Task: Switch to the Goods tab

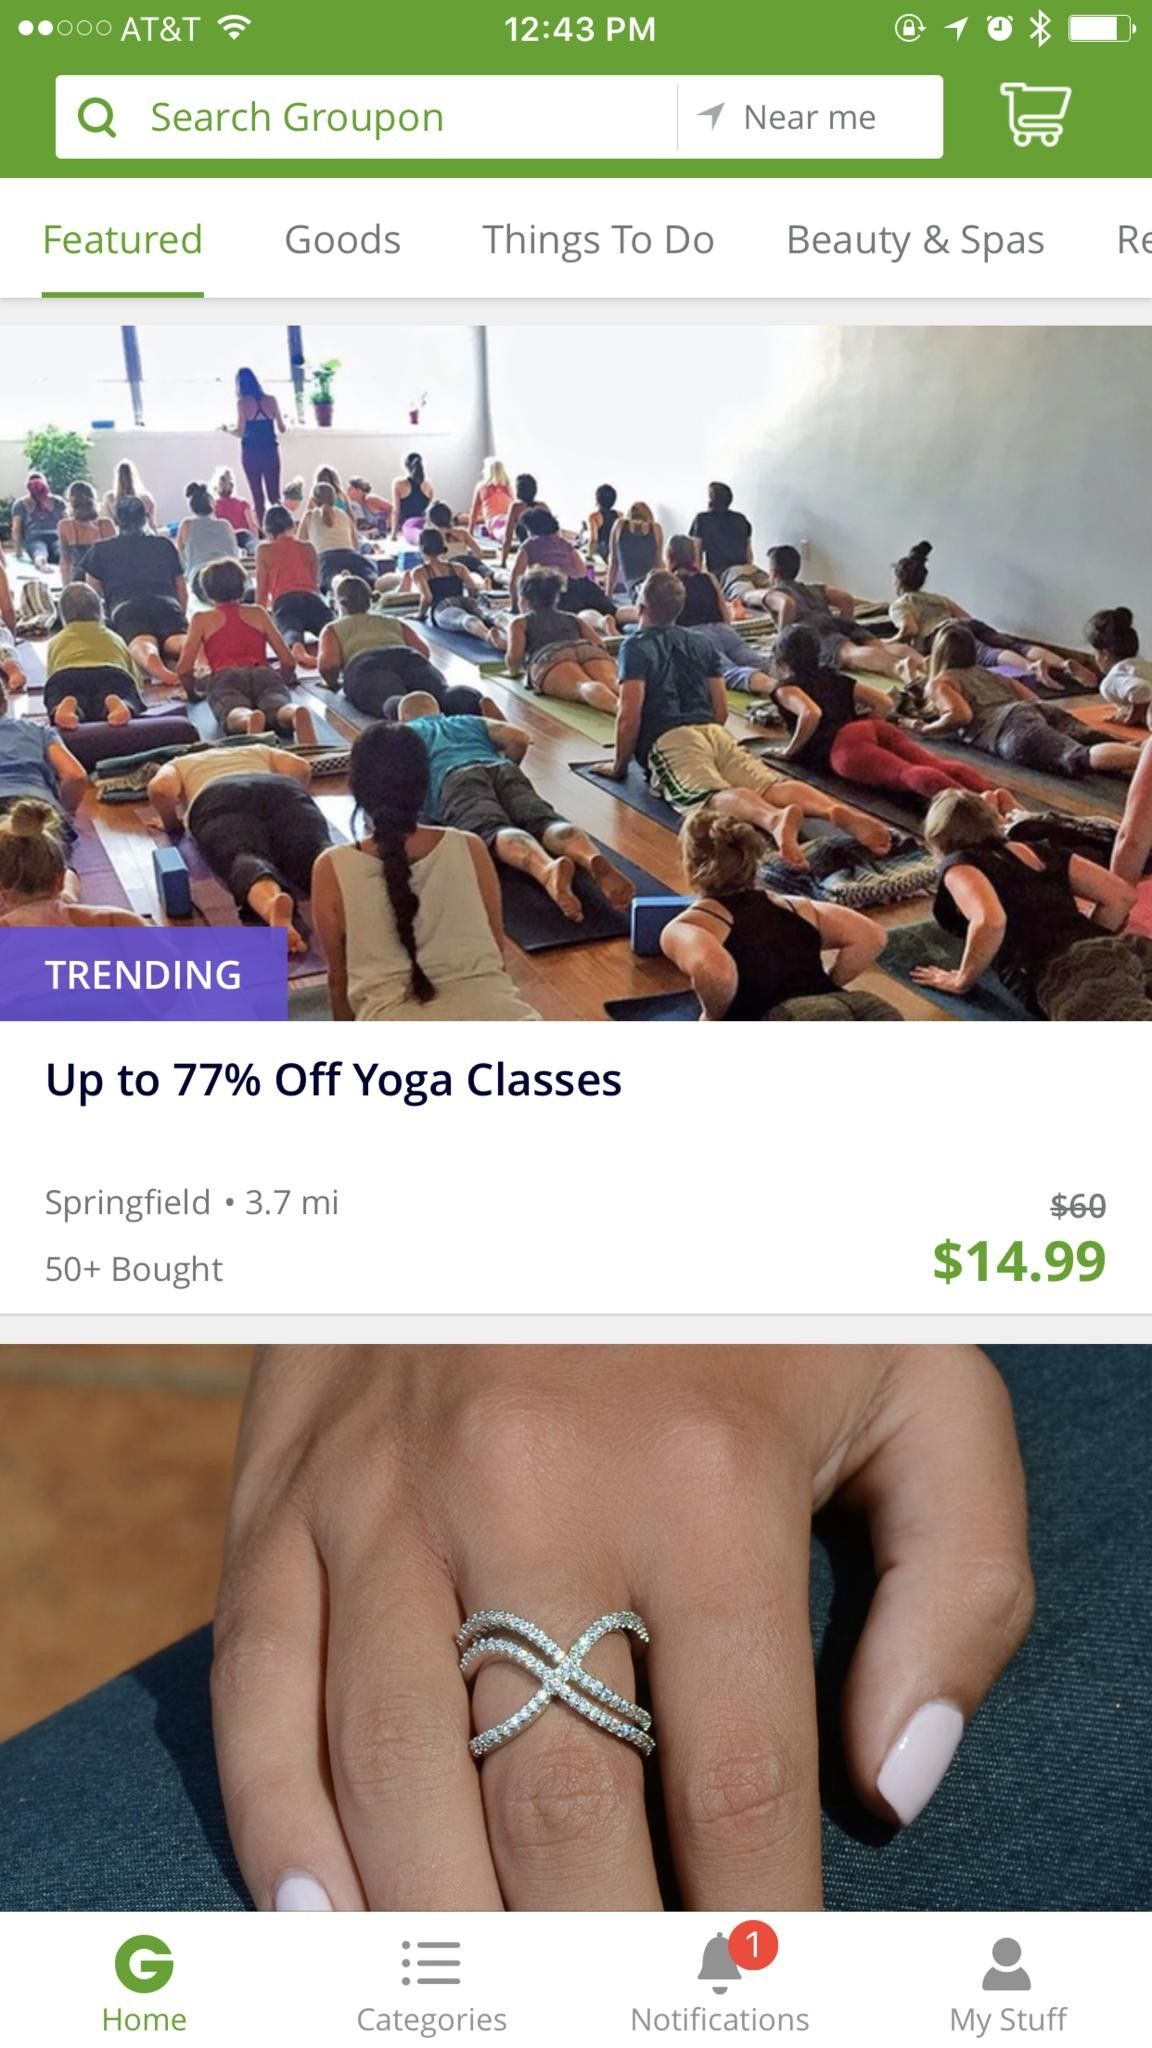Action: [342, 240]
